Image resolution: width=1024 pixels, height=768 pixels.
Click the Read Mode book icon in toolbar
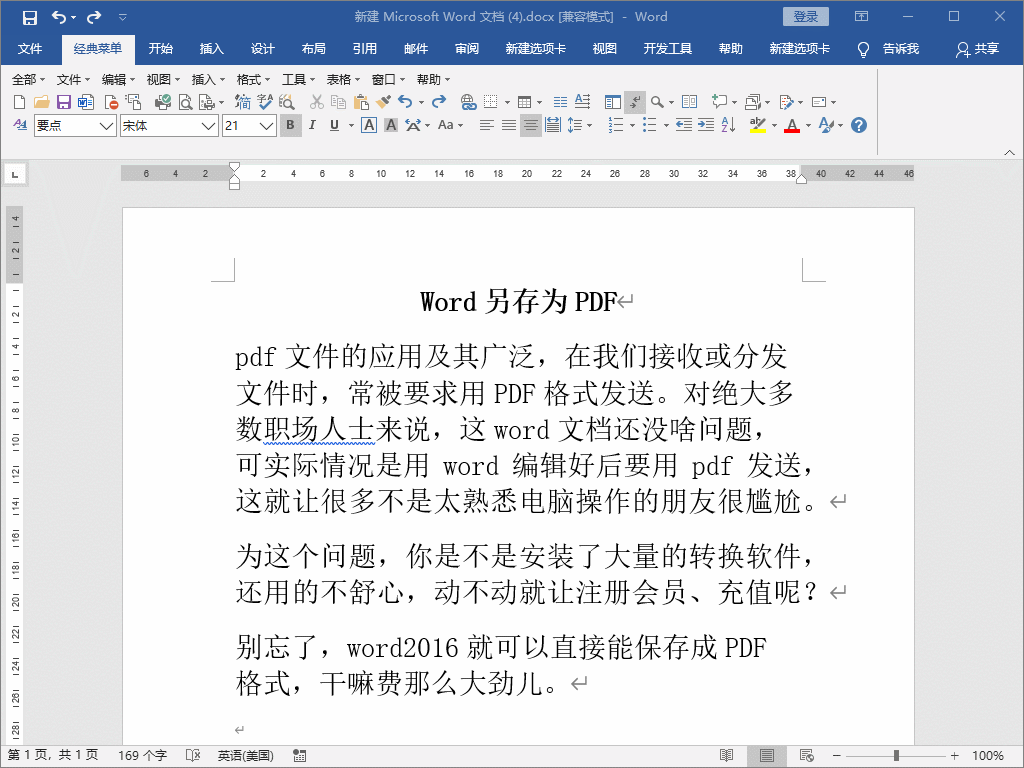pos(689,102)
